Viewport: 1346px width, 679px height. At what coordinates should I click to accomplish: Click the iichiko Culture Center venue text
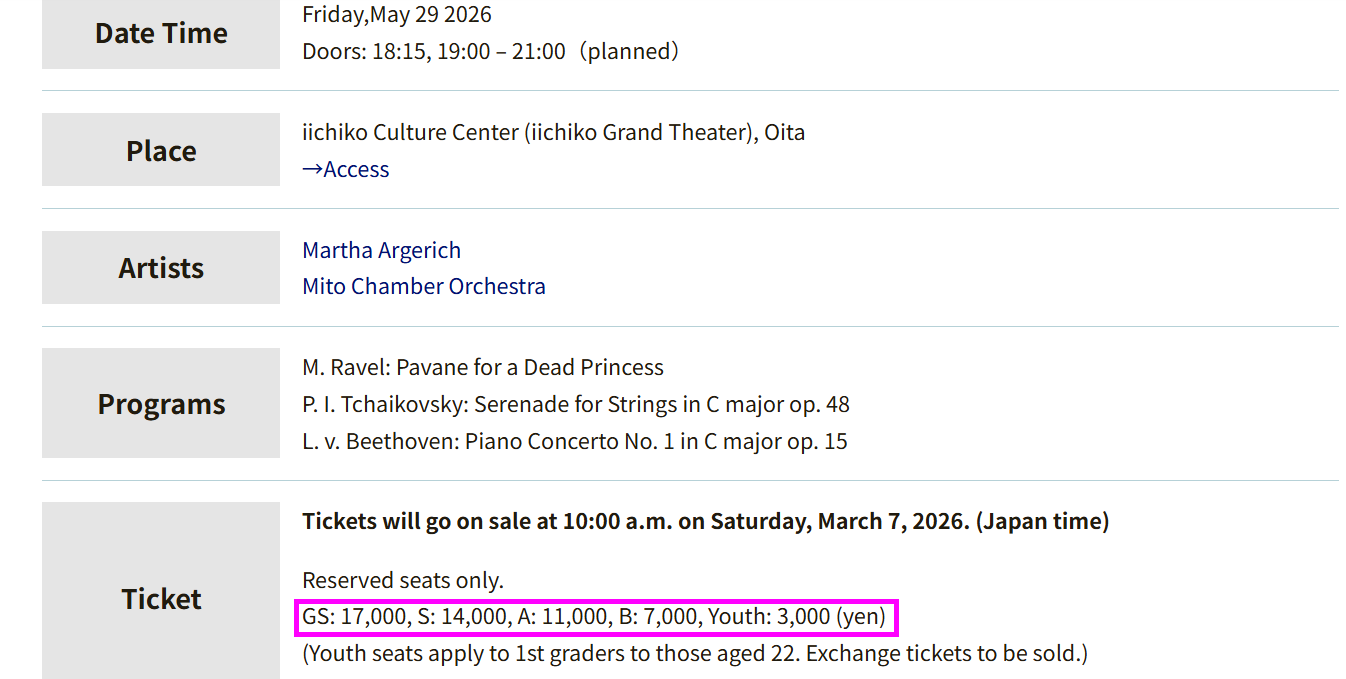tap(553, 133)
